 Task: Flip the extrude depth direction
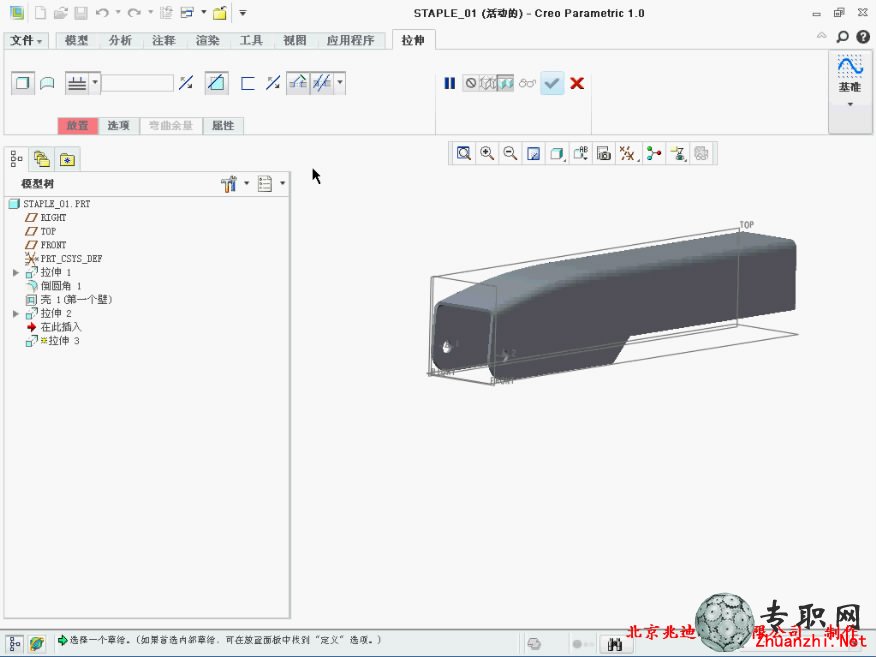click(x=186, y=83)
